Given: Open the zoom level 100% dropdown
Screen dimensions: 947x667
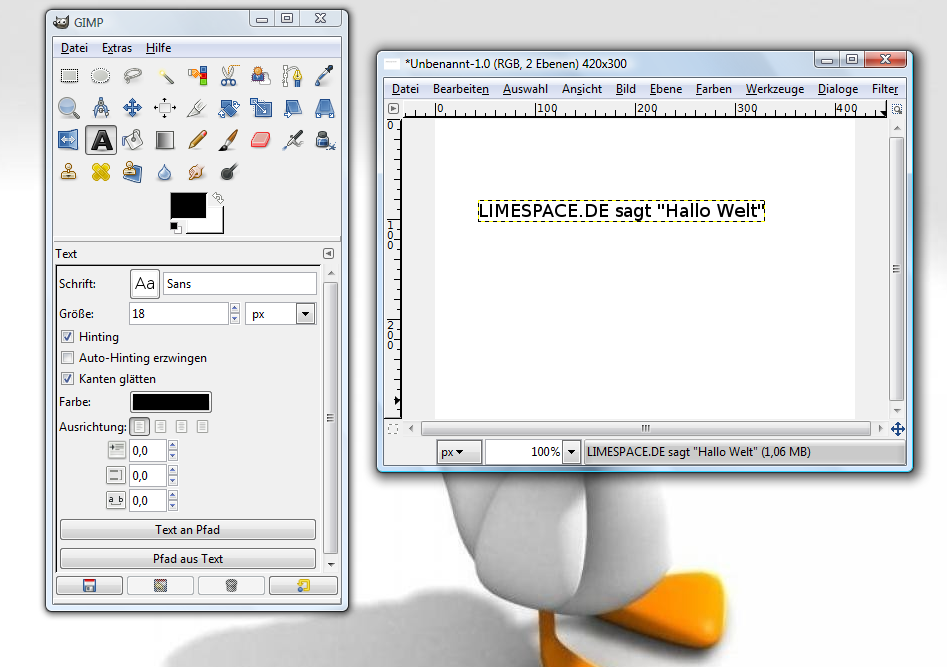Looking at the screenshot, I should click(571, 452).
